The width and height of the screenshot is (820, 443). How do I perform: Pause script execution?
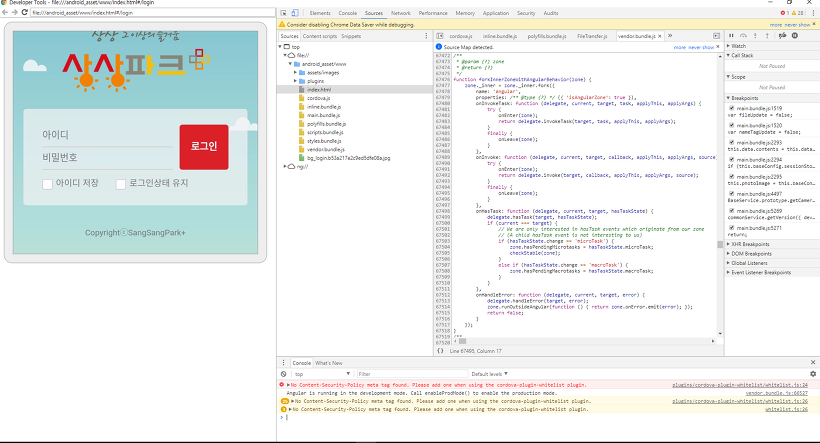click(731, 36)
